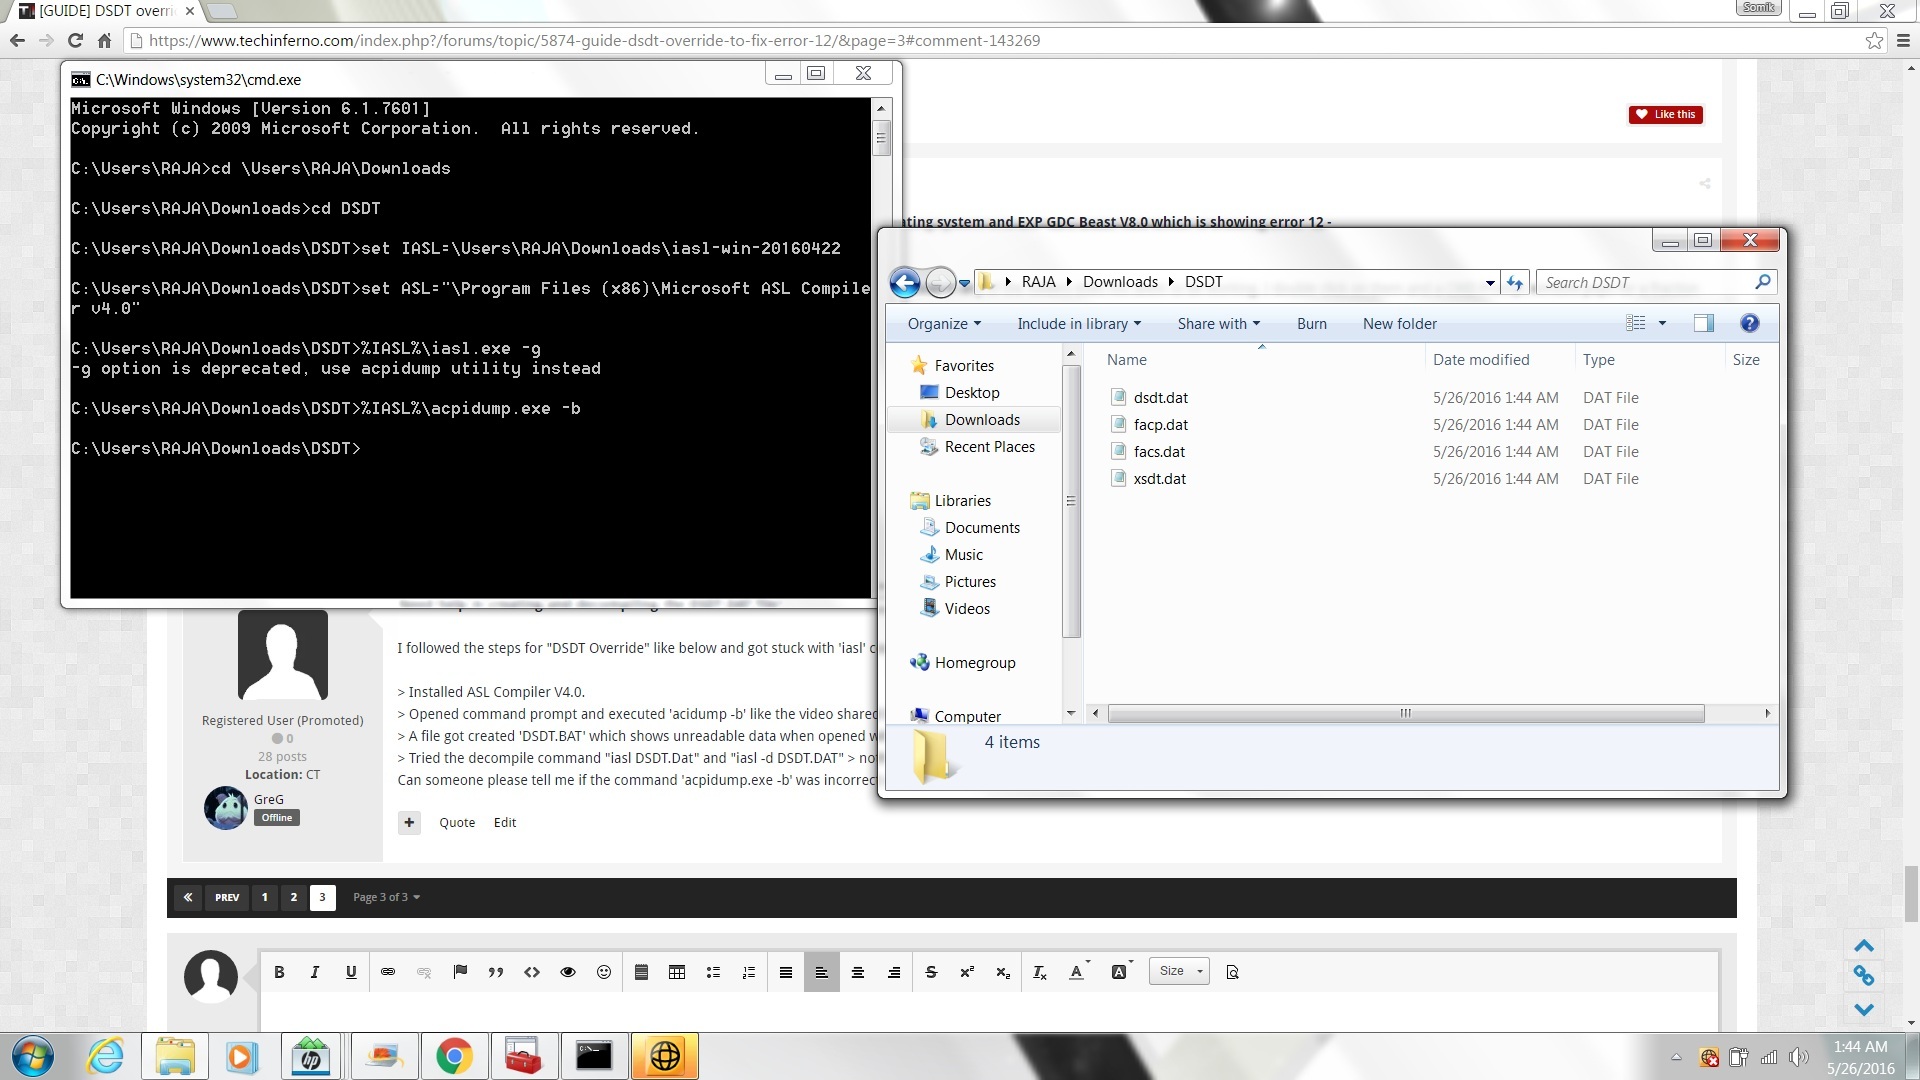Open the background color picker in editor

1121,972
